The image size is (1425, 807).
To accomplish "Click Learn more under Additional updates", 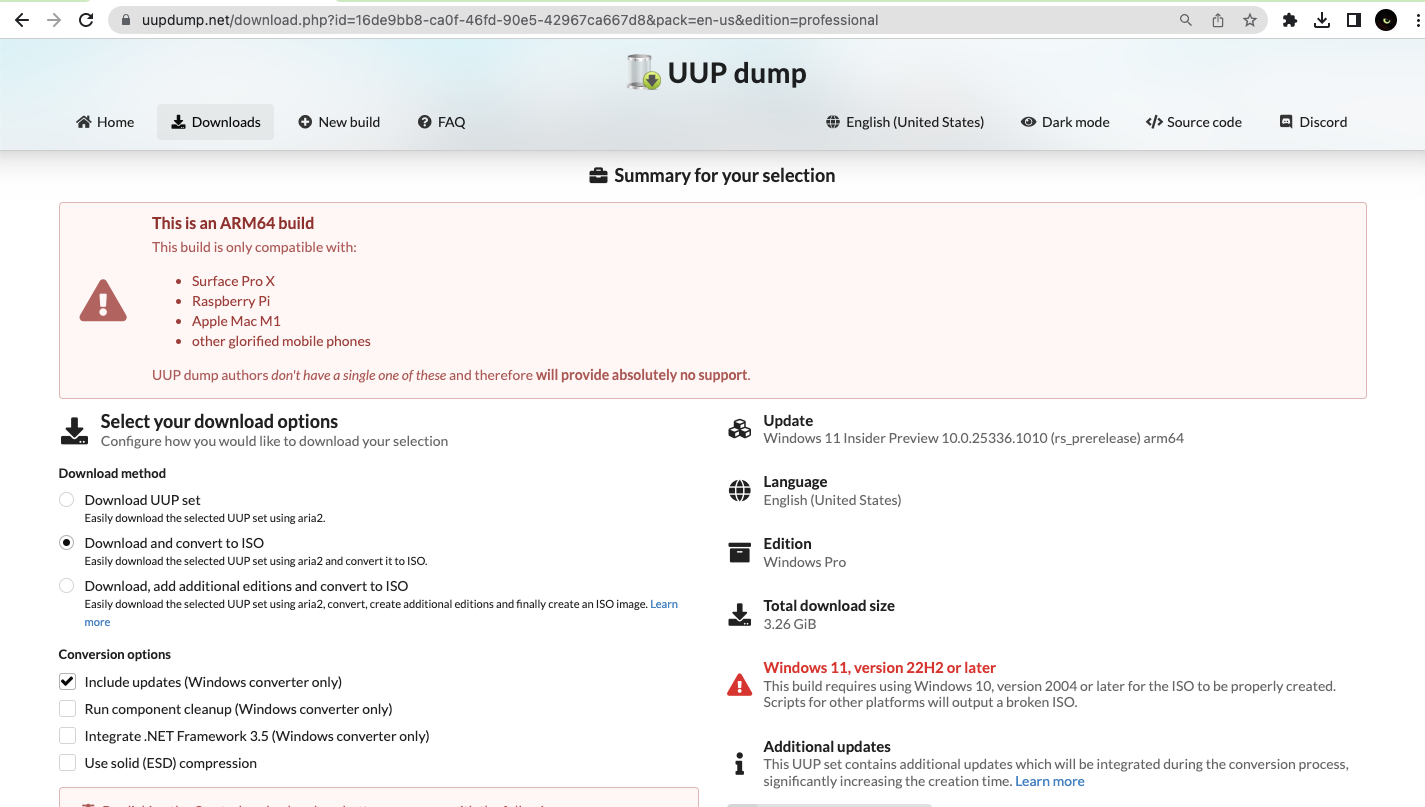I will pos(1049,782).
